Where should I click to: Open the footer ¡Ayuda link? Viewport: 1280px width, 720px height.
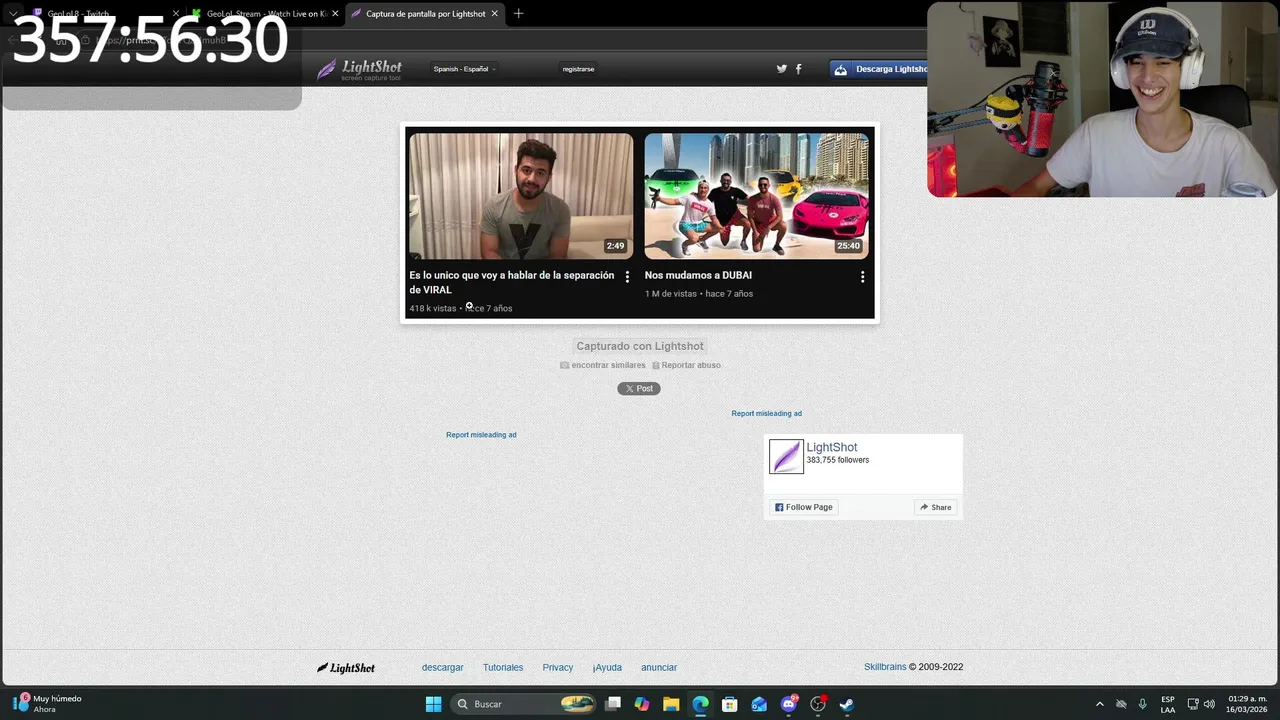[607, 667]
